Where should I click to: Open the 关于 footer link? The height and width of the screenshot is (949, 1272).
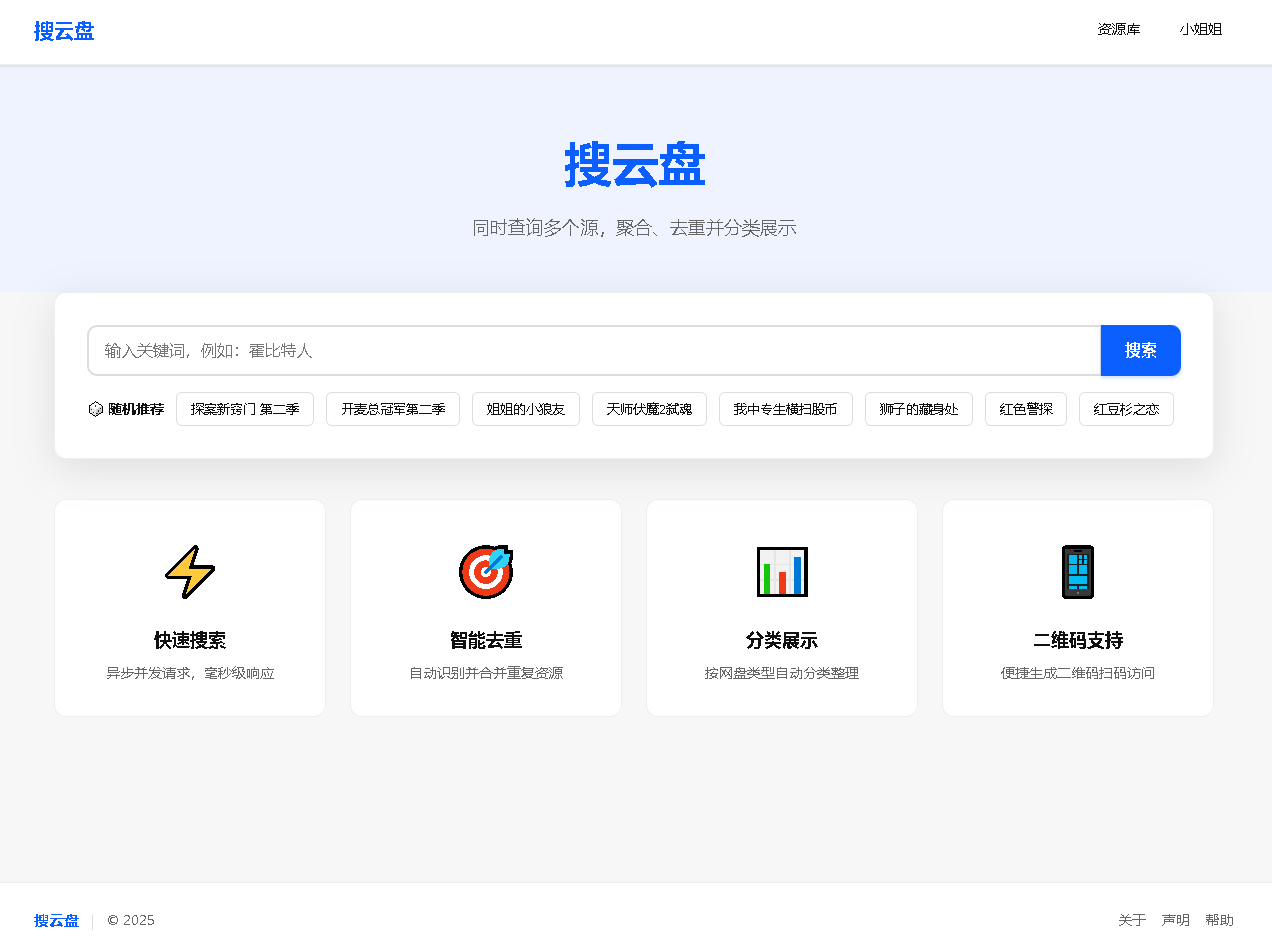click(x=1132, y=920)
